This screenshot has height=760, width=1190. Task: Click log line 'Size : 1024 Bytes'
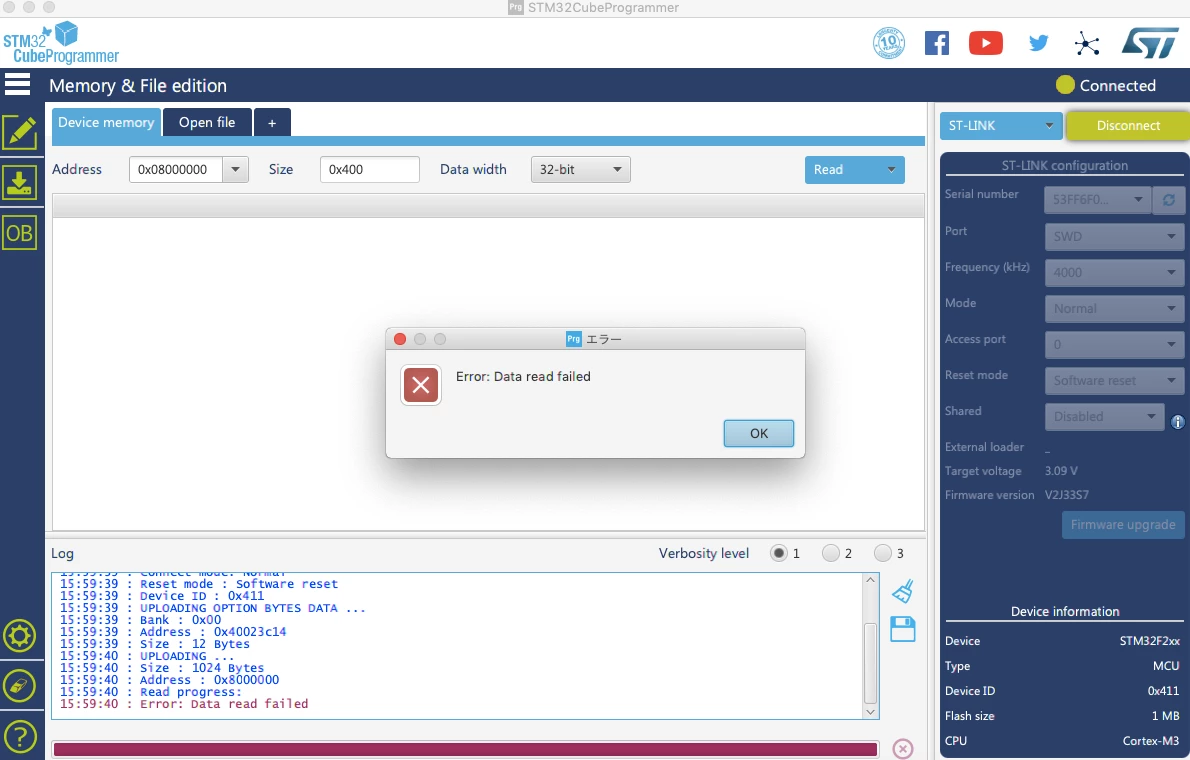(162, 668)
